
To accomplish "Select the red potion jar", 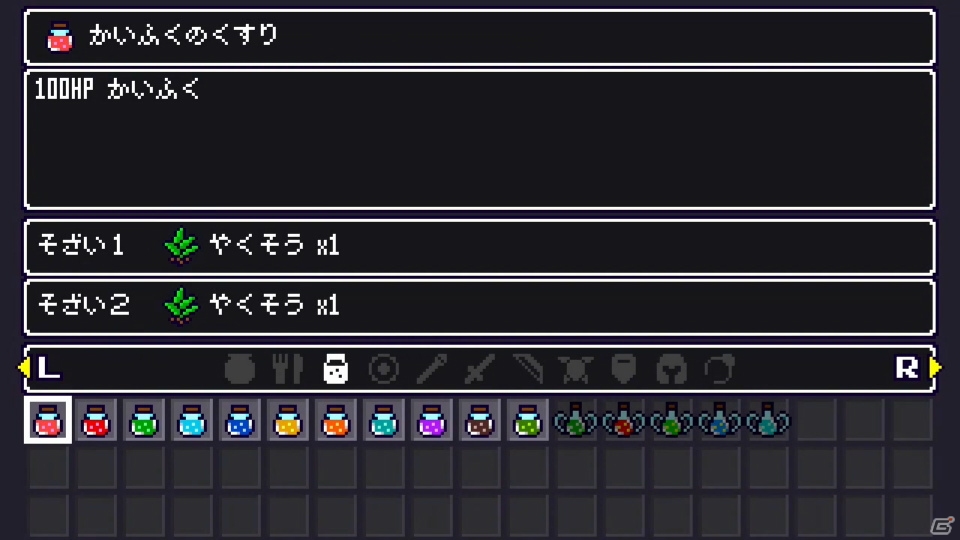I will click(x=96, y=420).
